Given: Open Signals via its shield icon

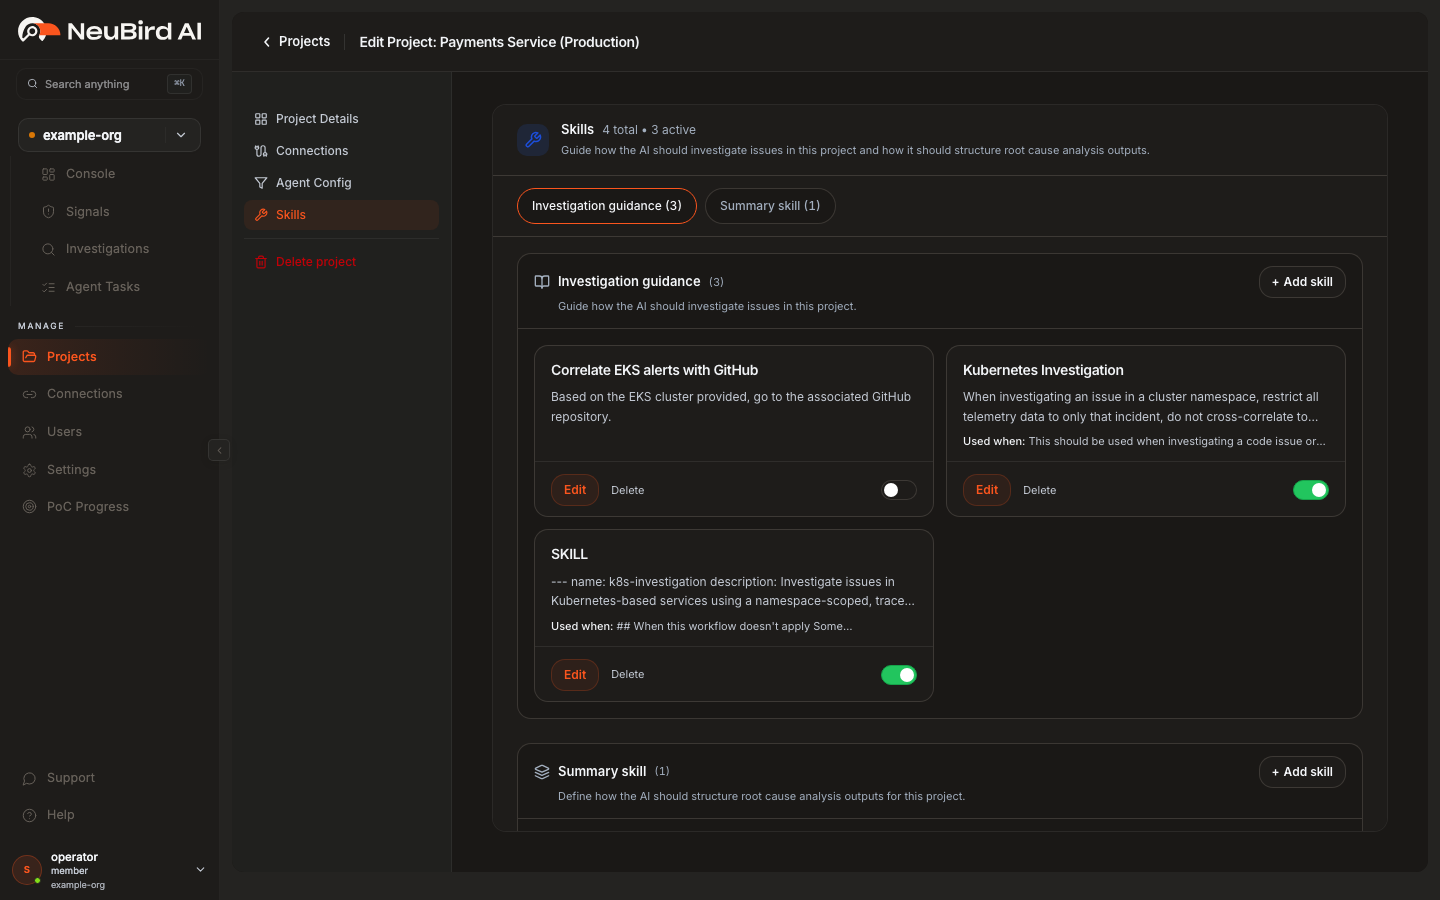Looking at the screenshot, I should 48,212.
